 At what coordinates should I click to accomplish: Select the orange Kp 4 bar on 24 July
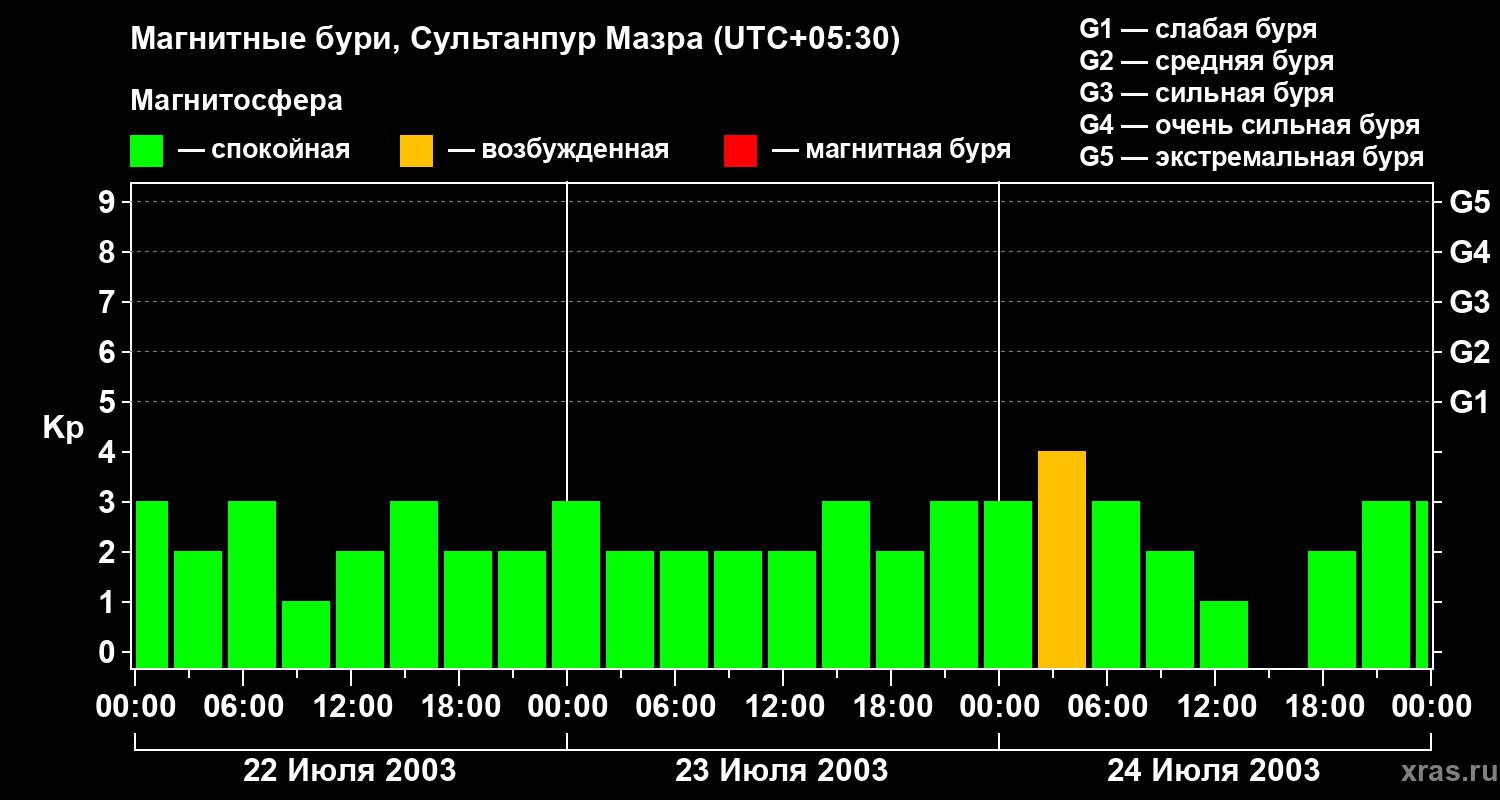pyautogui.click(x=1062, y=560)
